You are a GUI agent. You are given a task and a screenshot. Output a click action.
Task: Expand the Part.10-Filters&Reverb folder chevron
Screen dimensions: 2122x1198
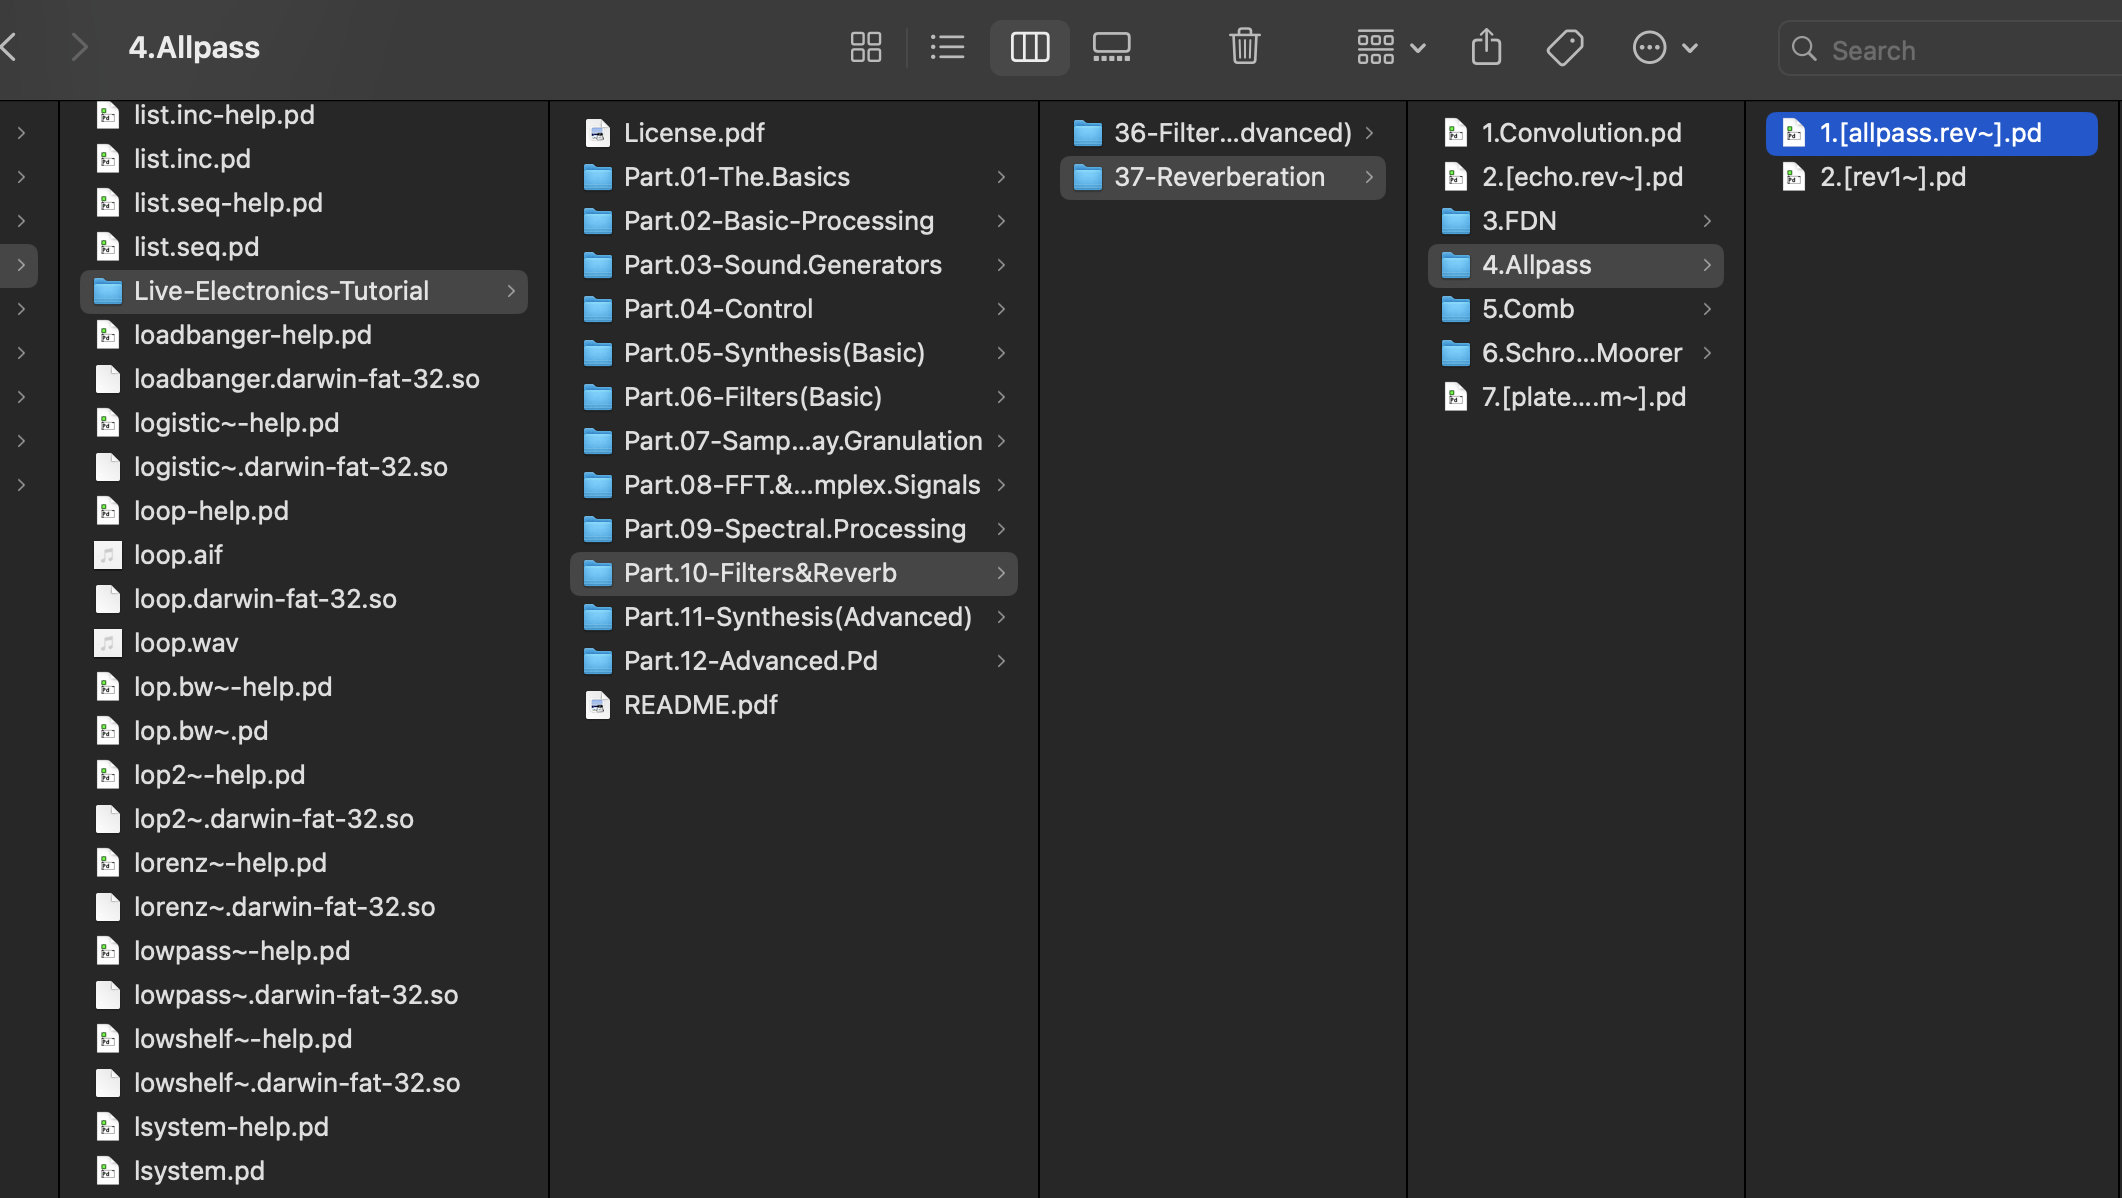pyautogui.click(x=1001, y=573)
